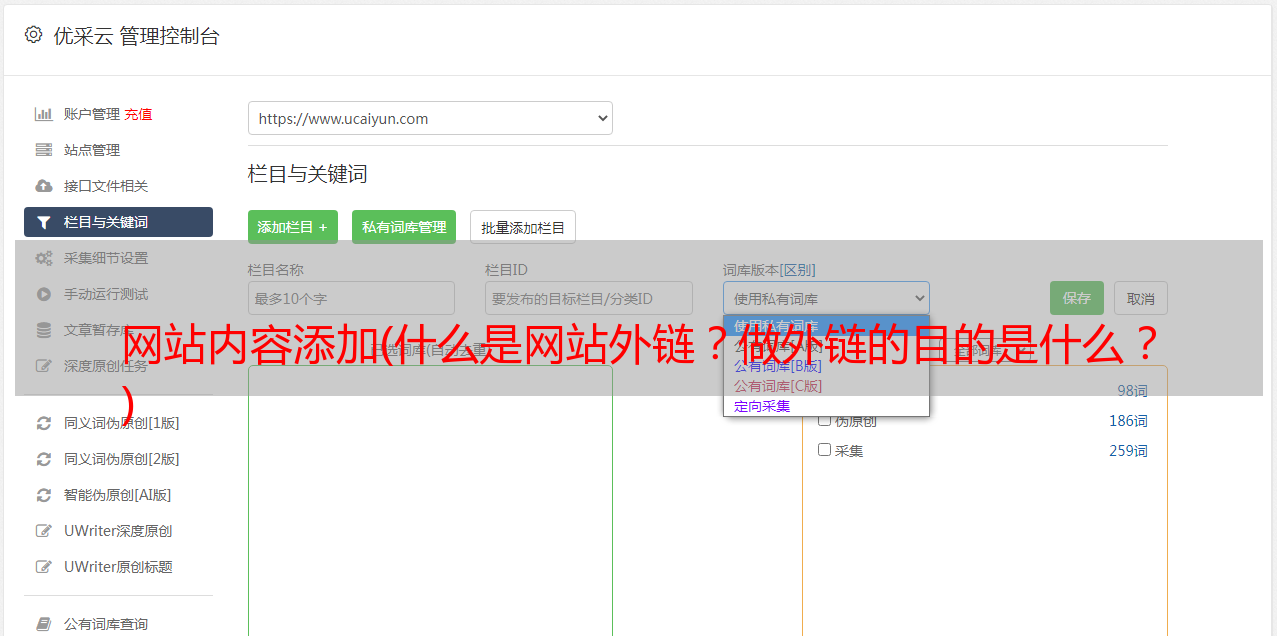Tick the 伪原创 checkbox
The width and height of the screenshot is (1277, 636).
[825, 420]
